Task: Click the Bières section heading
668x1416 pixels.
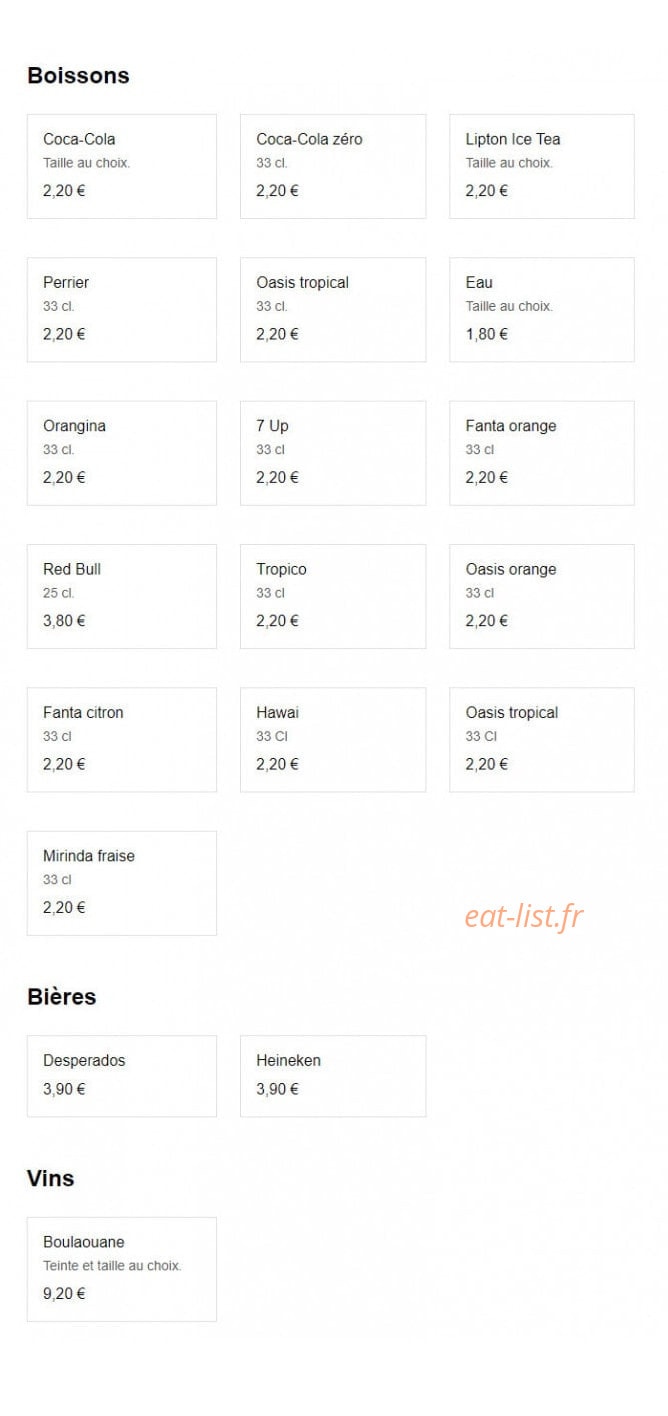Action: [x=61, y=996]
